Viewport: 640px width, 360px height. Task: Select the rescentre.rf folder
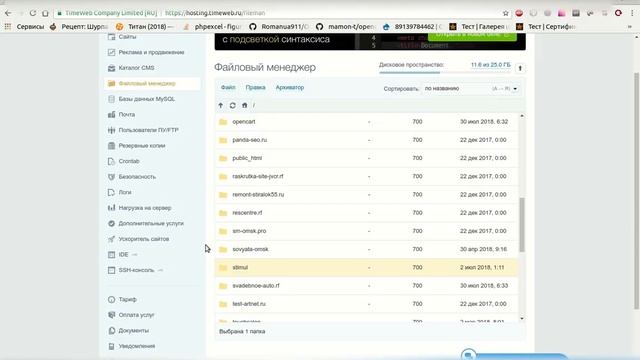point(366,213)
